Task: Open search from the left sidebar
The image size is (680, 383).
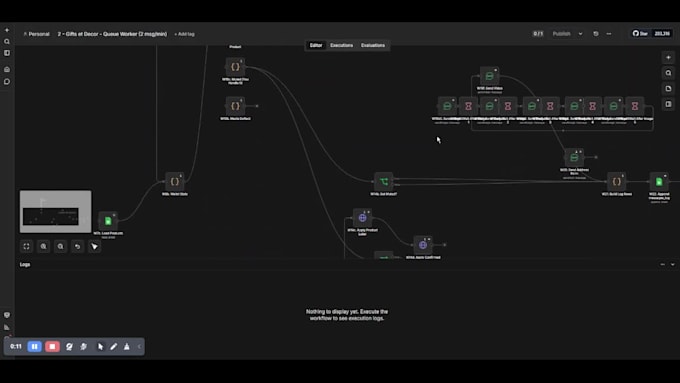Action: tap(7, 42)
